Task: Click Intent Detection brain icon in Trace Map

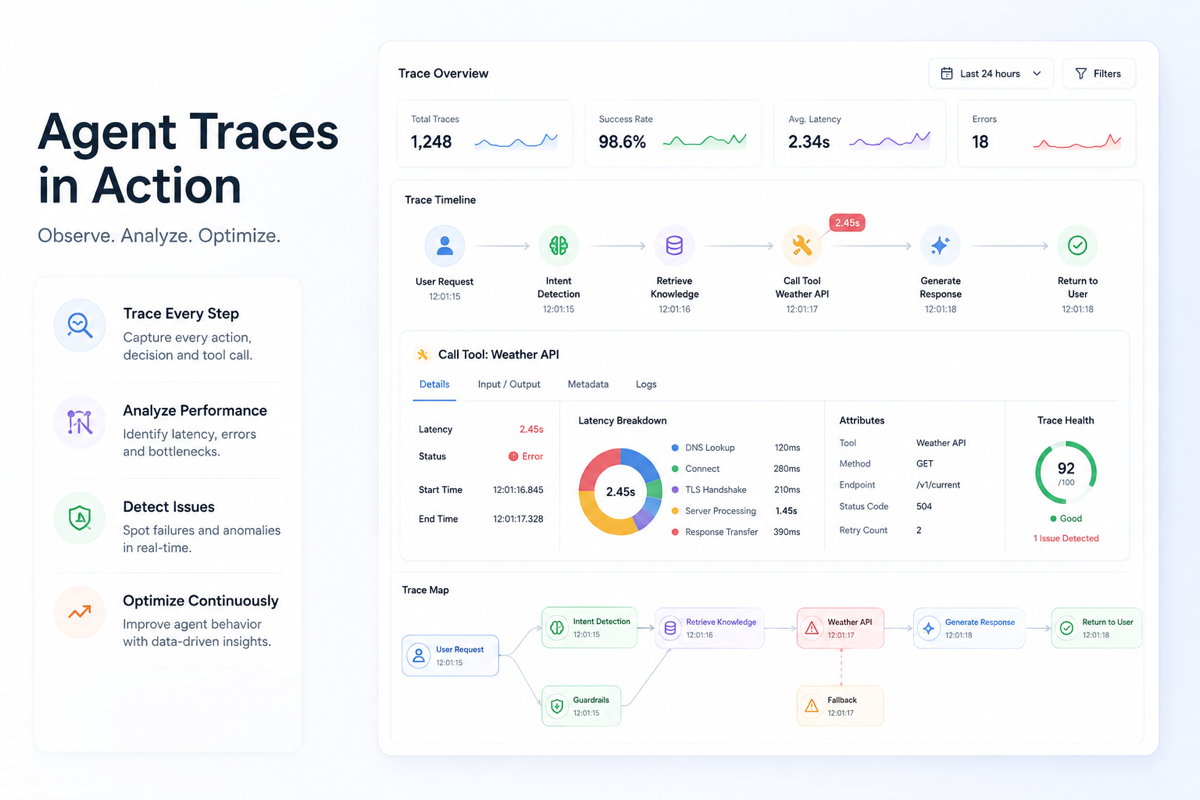Action: (558, 628)
